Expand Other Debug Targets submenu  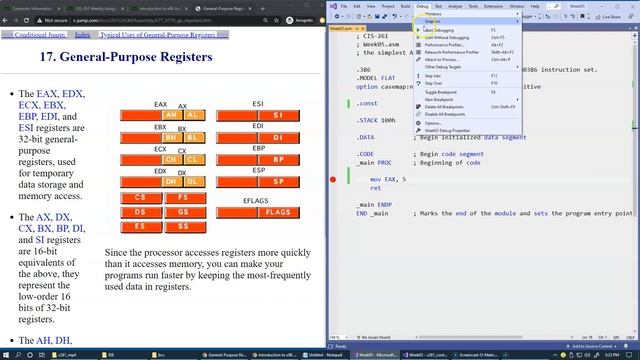tap(467, 67)
